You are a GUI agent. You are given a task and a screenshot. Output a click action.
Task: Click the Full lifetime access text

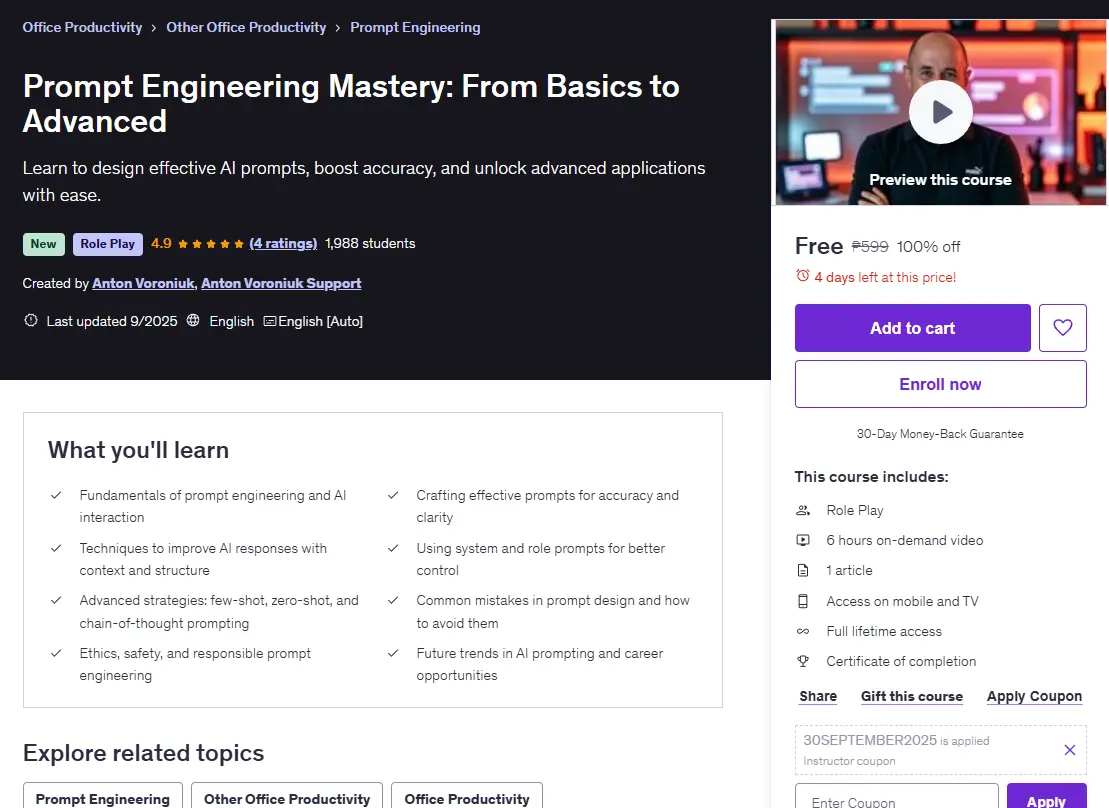(884, 631)
